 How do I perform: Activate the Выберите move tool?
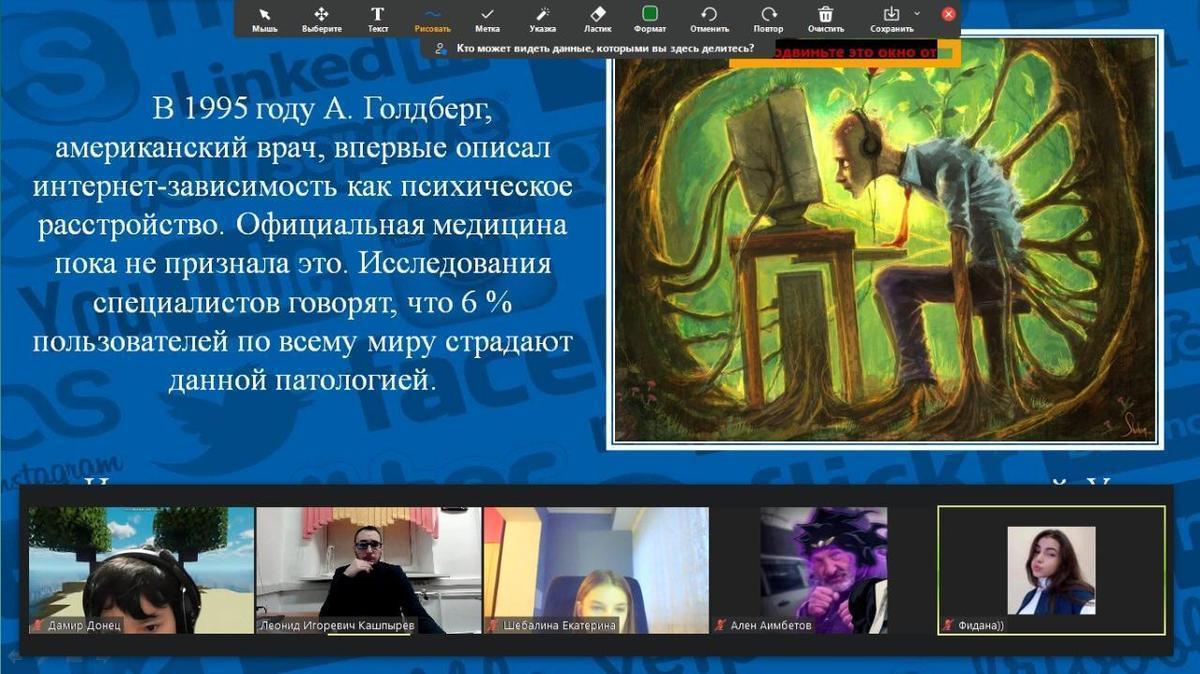coord(321,18)
